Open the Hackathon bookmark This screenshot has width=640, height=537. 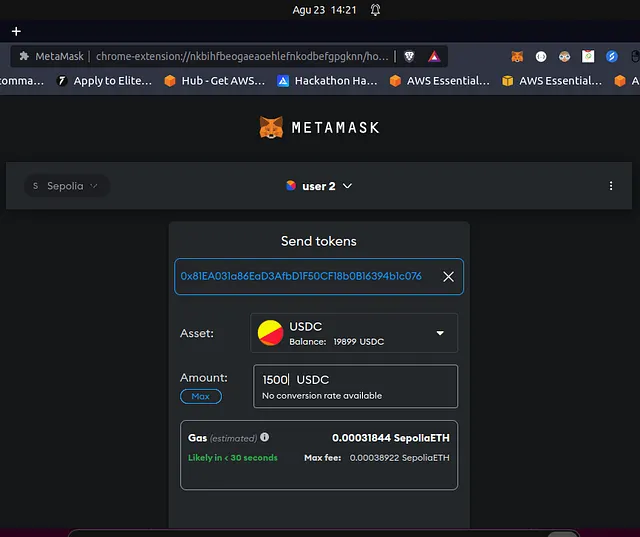pyautogui.click(x=327, y=81)
